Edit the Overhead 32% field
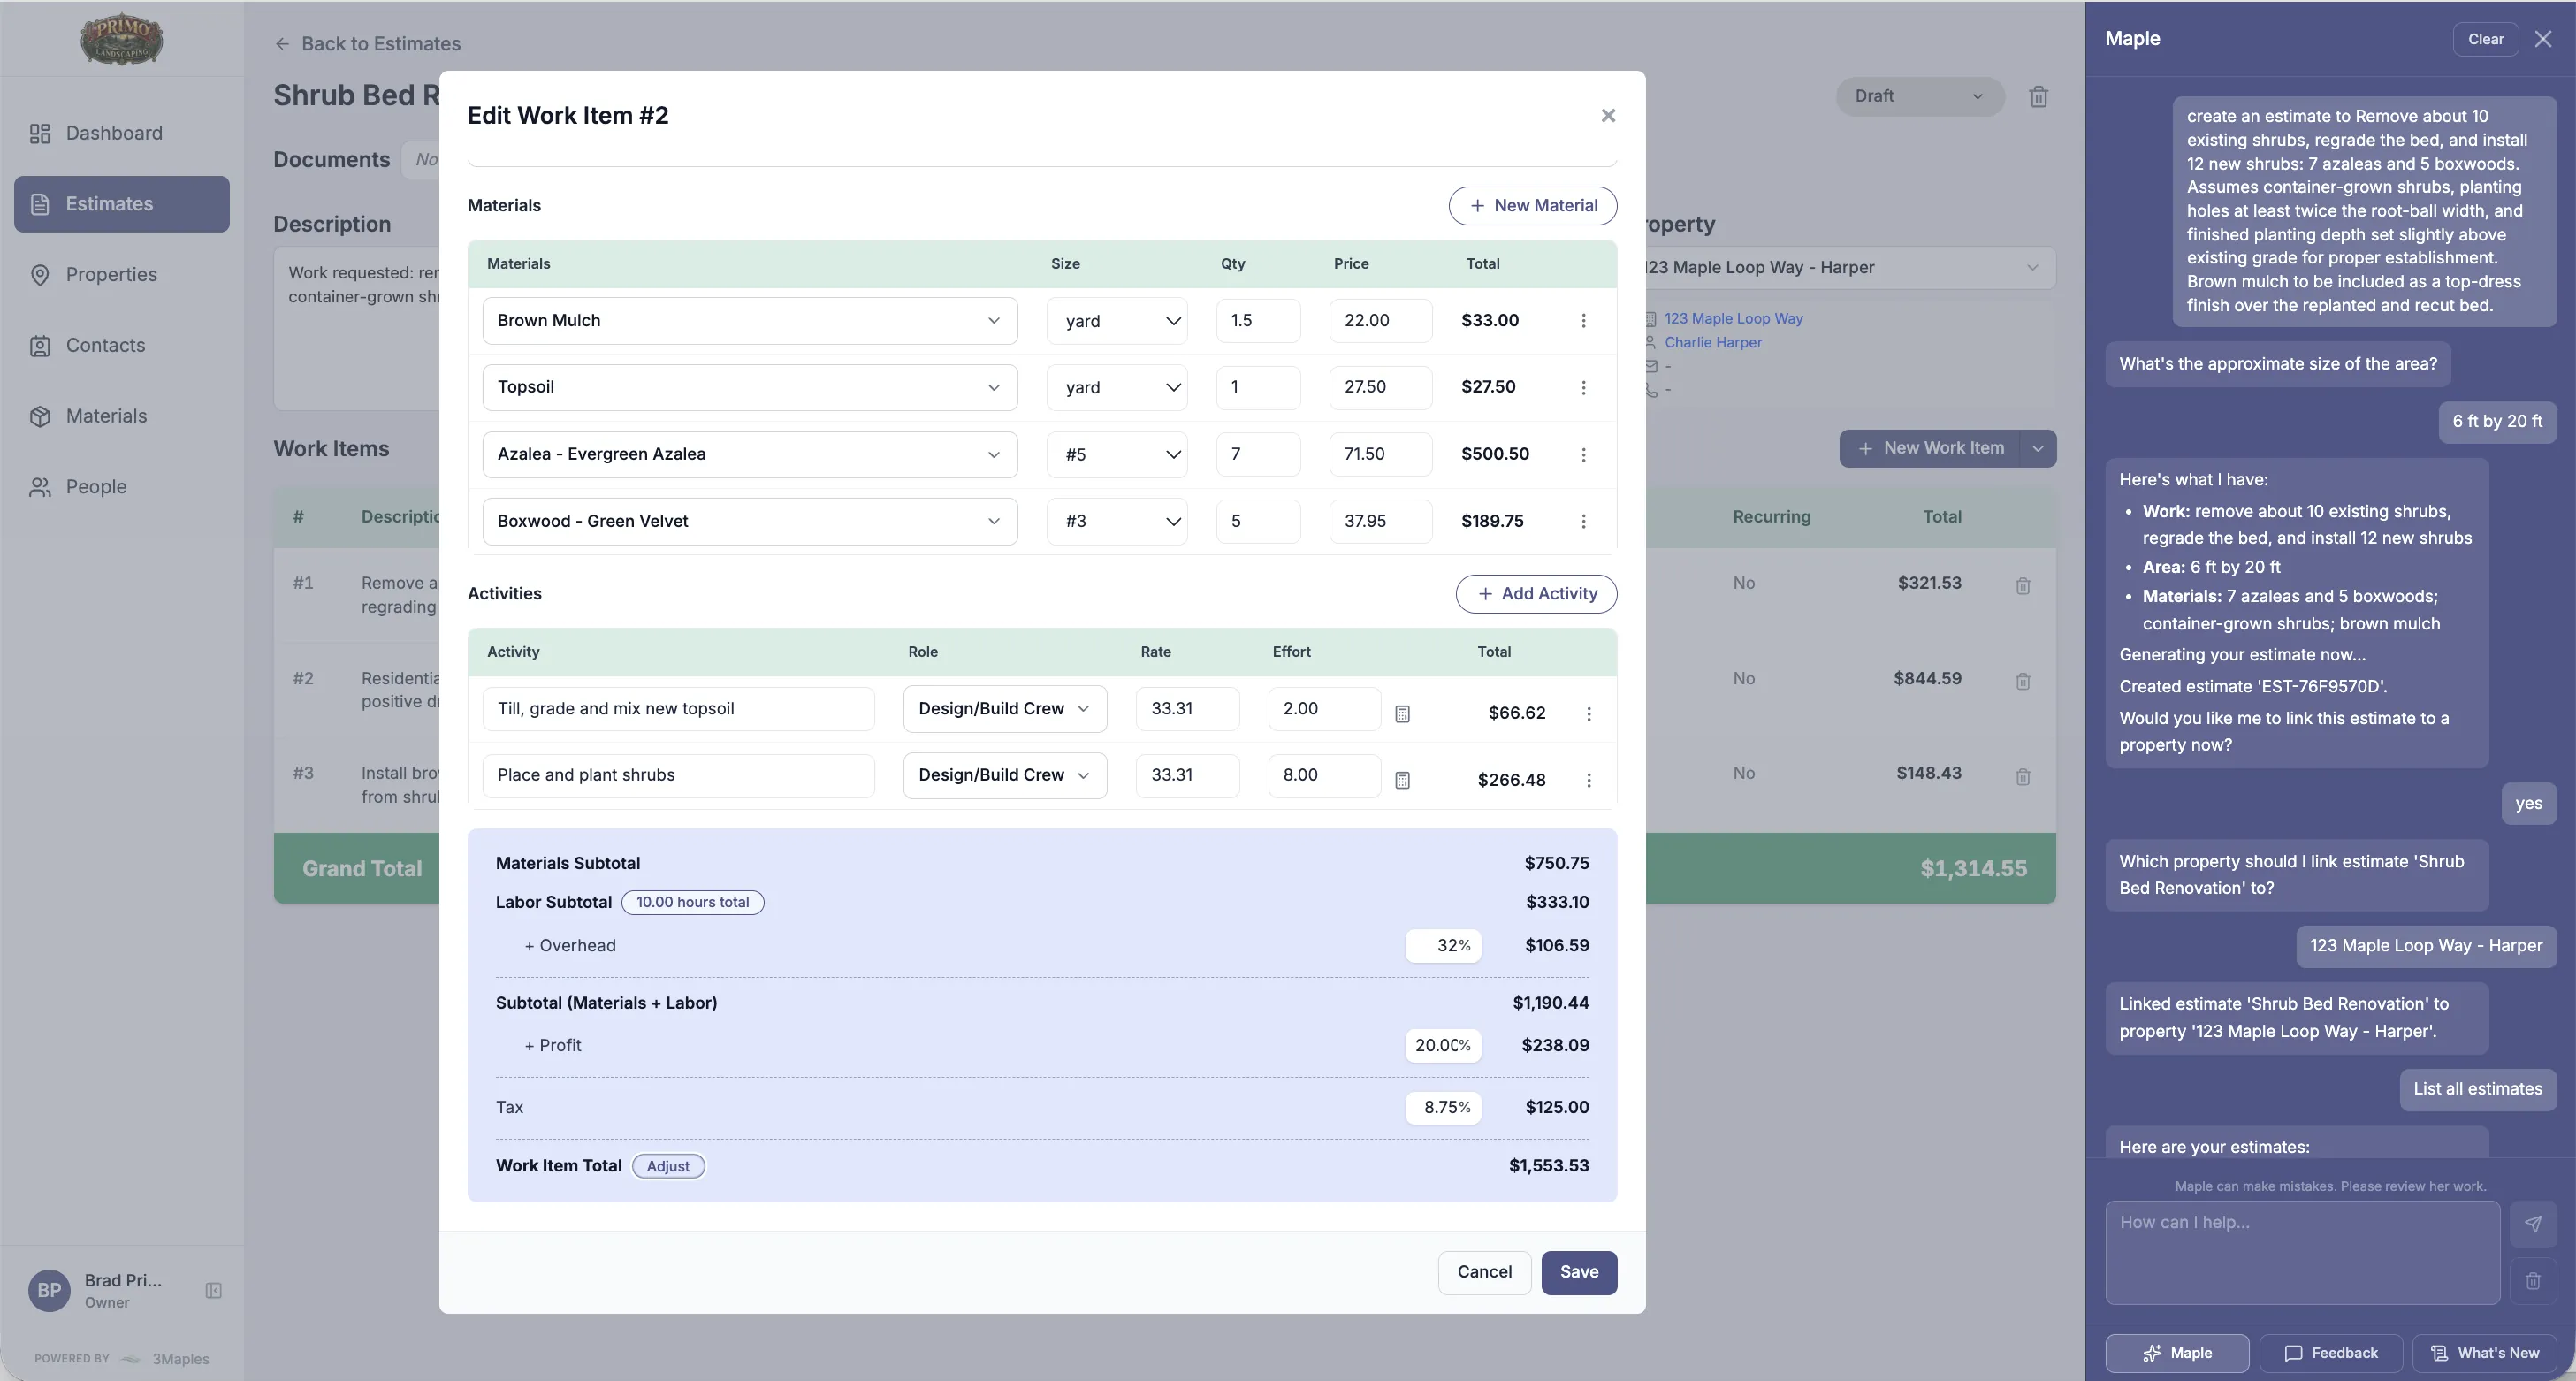The image size is (2576, 1381). 1443,946
